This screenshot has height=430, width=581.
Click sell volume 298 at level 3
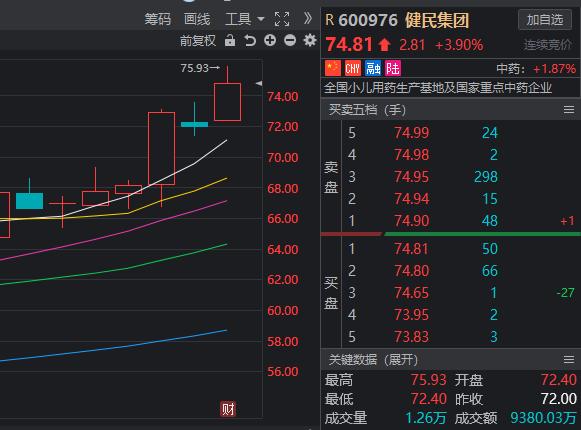point(486,177)
